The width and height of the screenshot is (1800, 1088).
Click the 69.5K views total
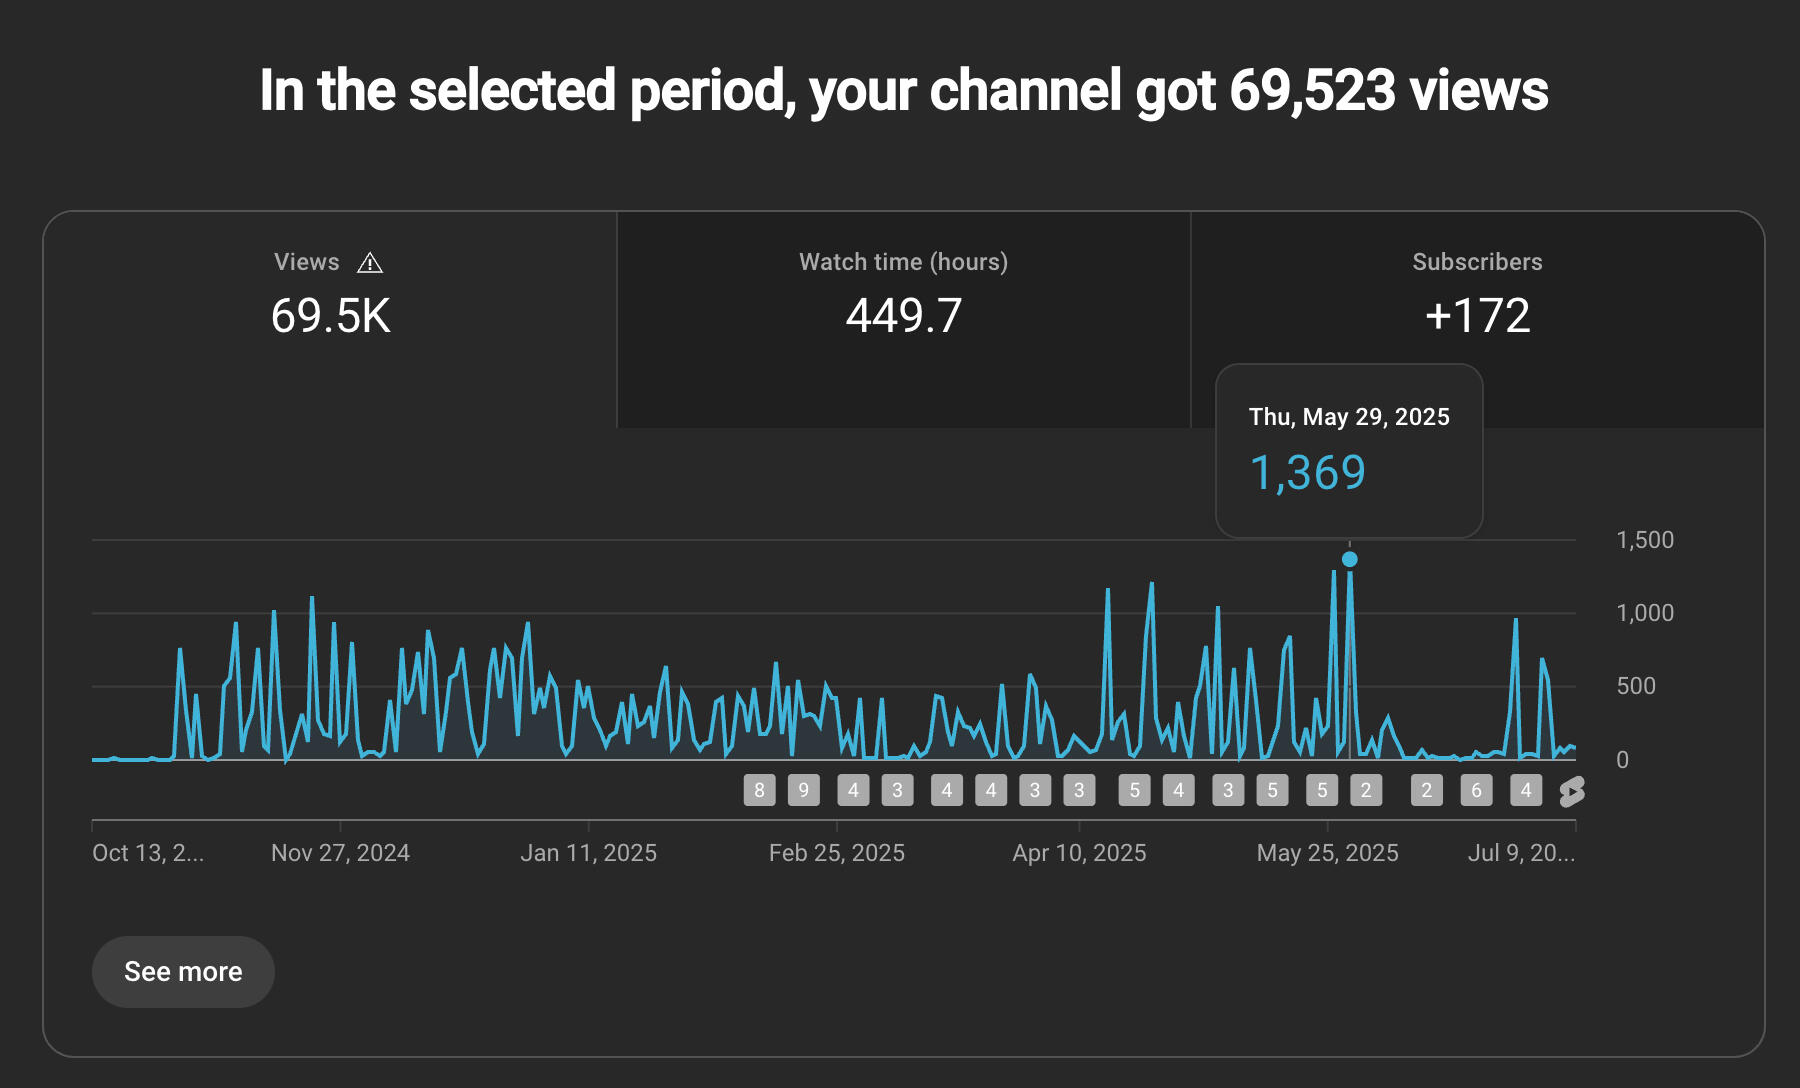click(x=330, y=316)
